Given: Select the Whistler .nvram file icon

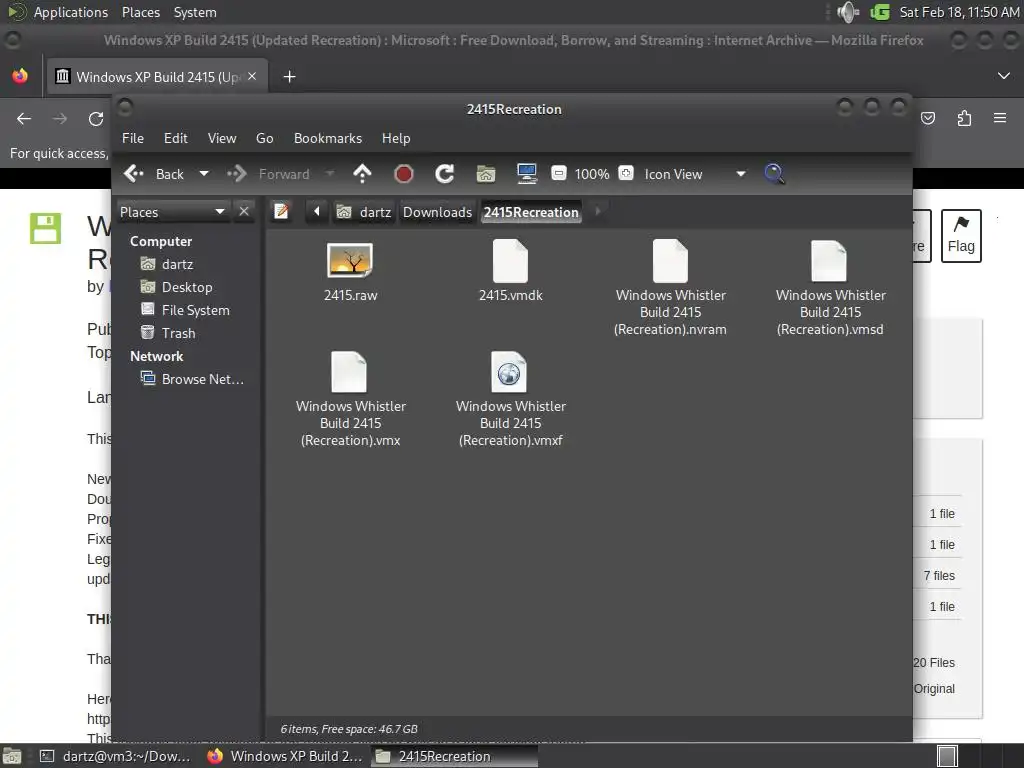Looking at the screenshot, I should click(670, 261).
